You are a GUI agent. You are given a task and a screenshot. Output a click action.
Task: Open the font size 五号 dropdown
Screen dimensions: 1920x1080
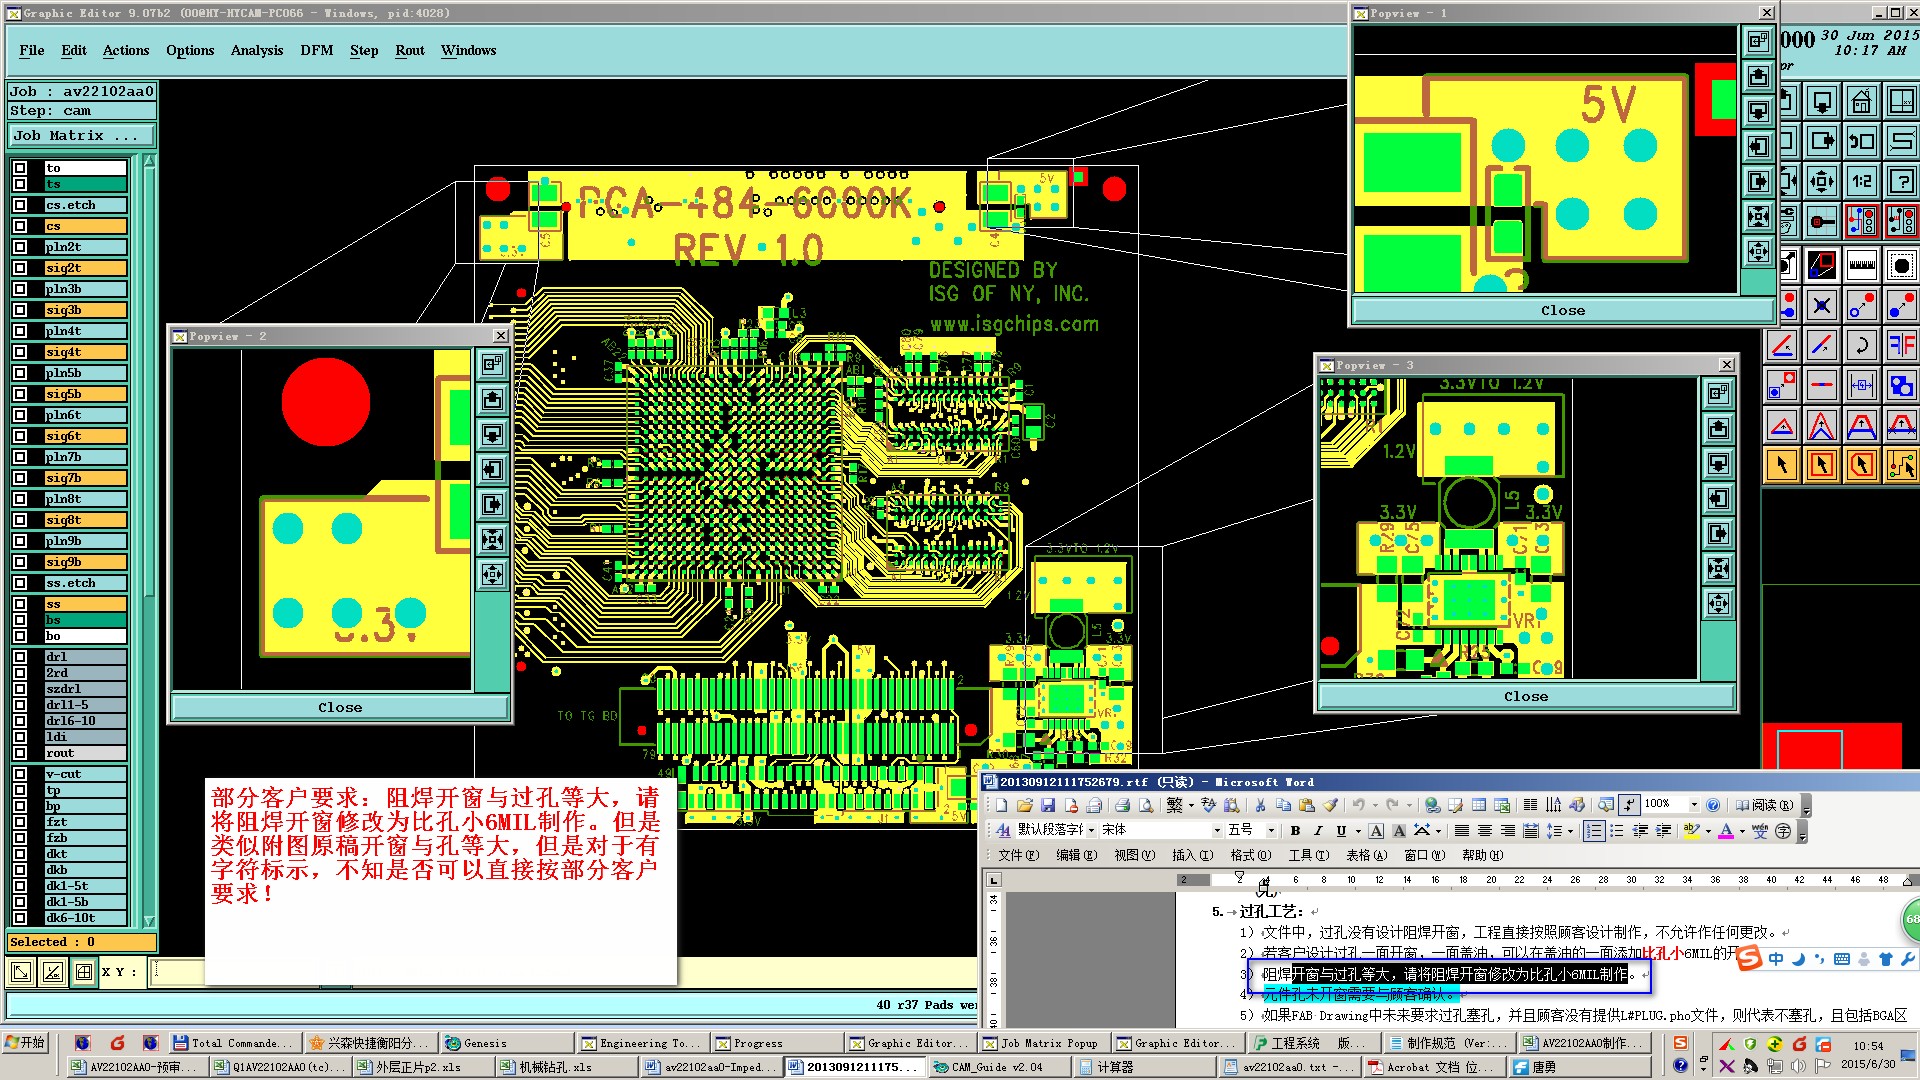(x=1271, y=831)
